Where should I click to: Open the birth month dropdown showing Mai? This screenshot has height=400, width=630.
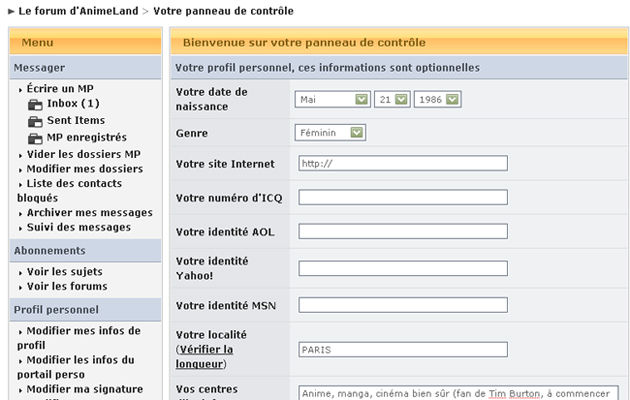pyautogui.click(x=332, y=99)
